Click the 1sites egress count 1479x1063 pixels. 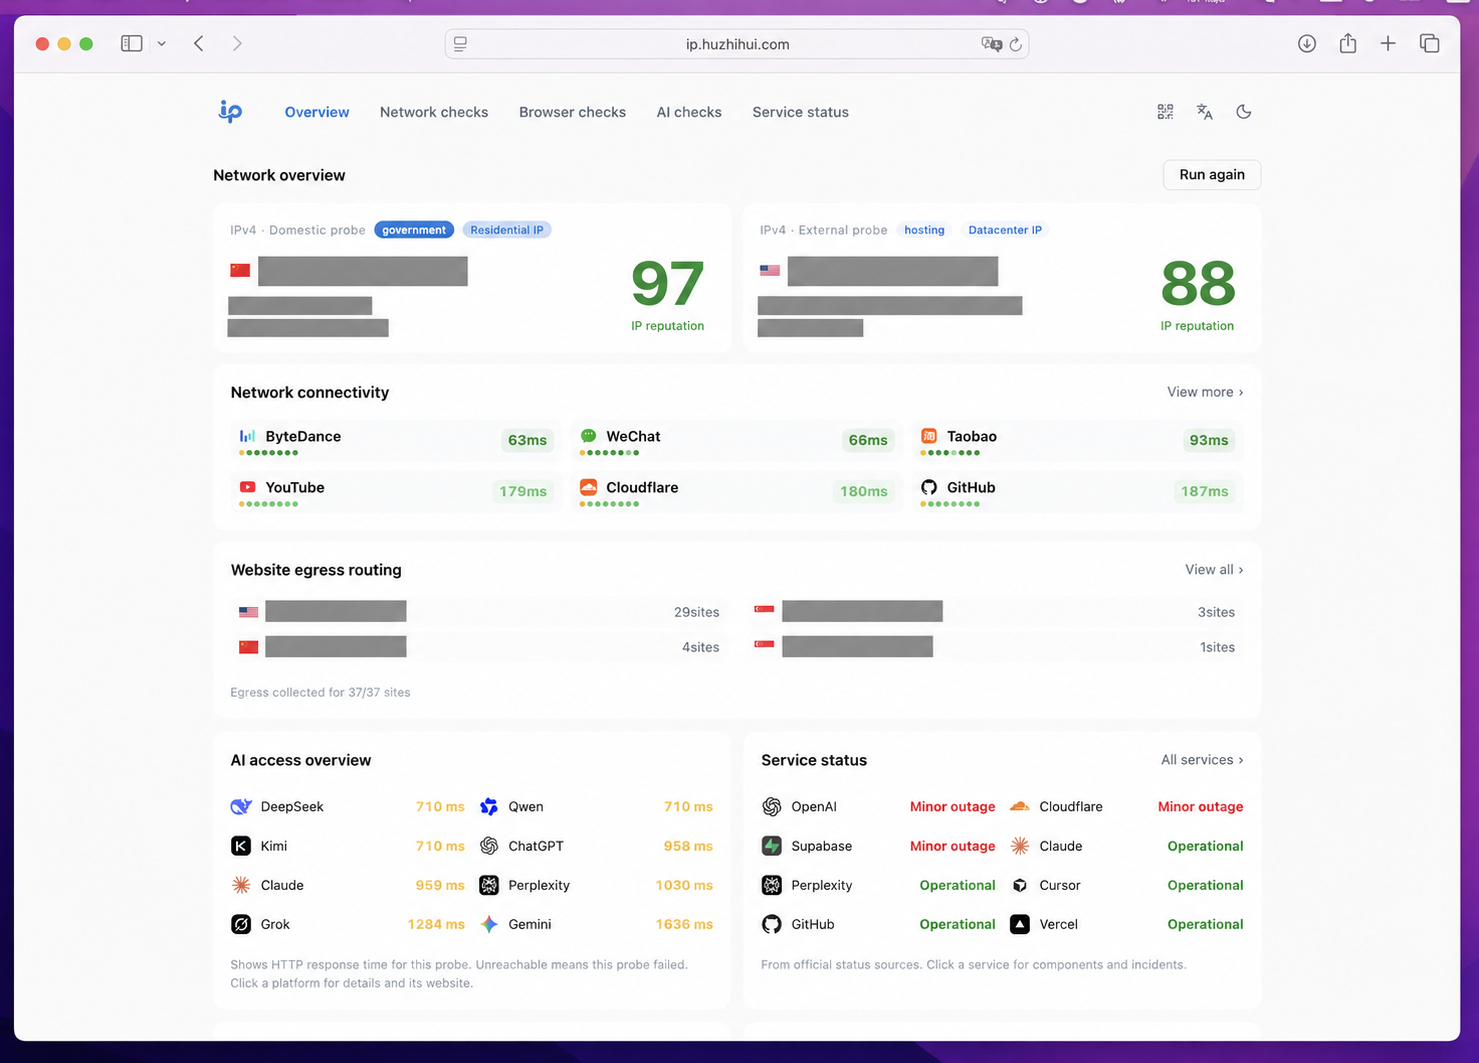click(x=1217, y=647)
